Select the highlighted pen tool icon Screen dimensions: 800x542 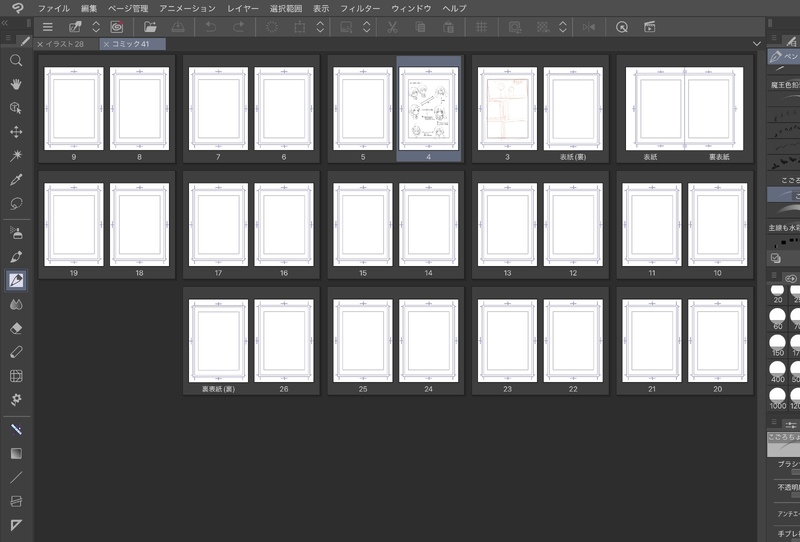tap(16, 280)
